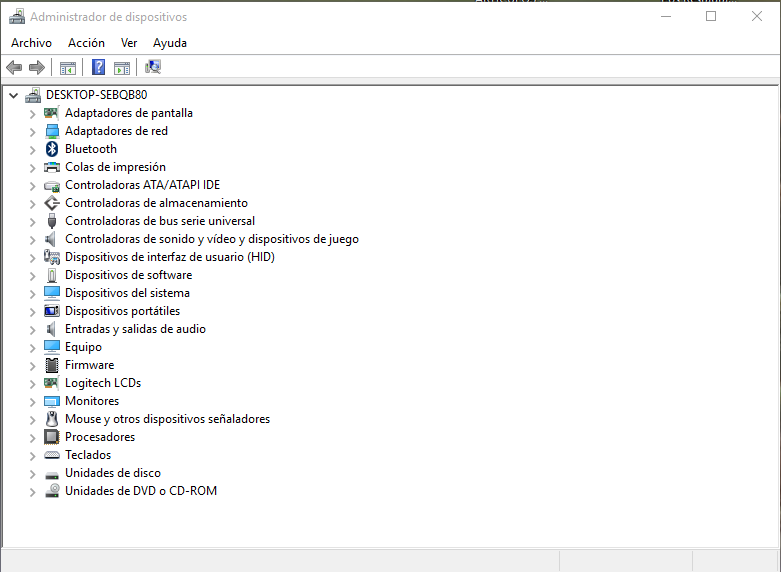Expand the Adaptadores de pantalla node

click(32, 114)
